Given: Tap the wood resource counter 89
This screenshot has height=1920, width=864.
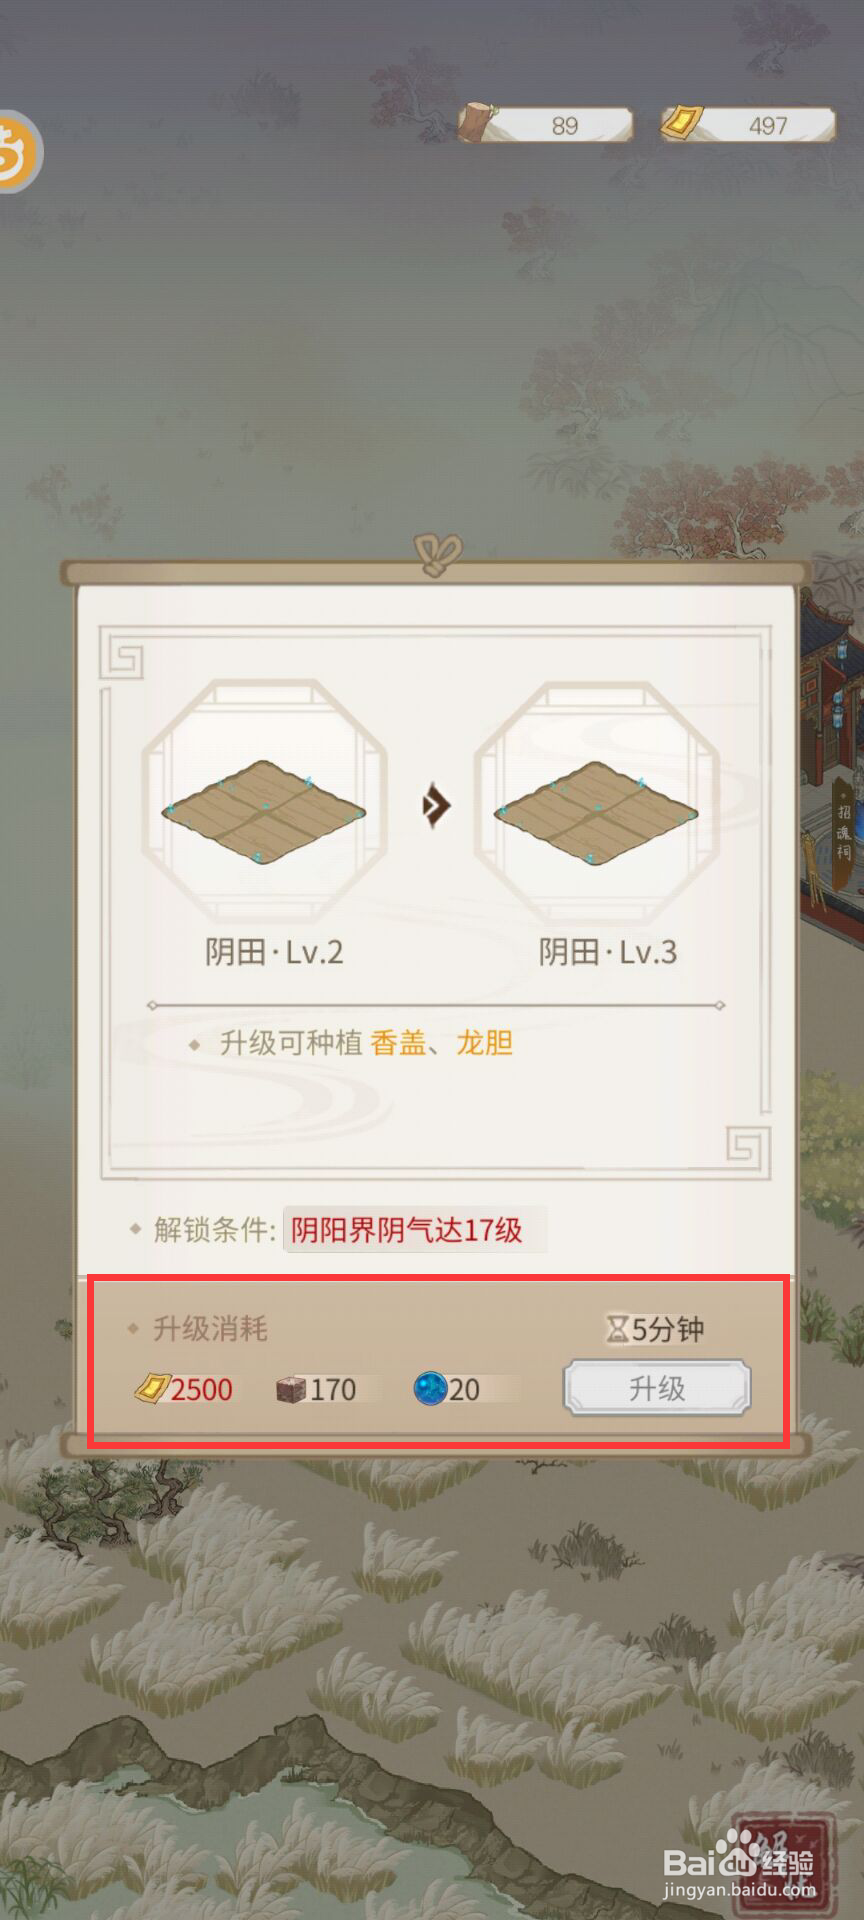Looking at the screenshot, I should (565, 125).
